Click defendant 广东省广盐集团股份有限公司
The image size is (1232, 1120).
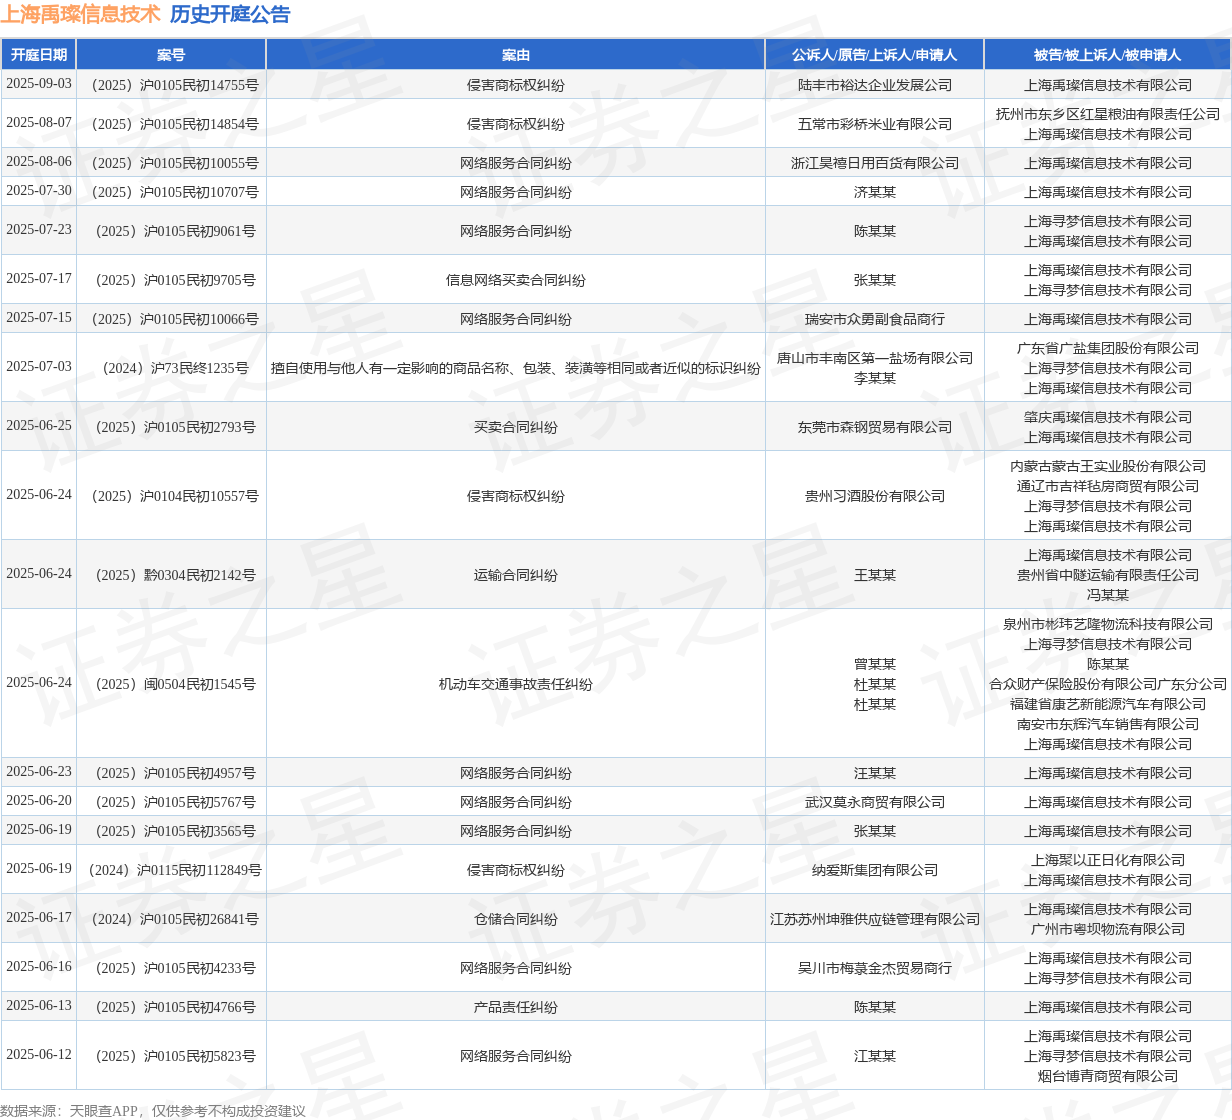click(1108, 348)
